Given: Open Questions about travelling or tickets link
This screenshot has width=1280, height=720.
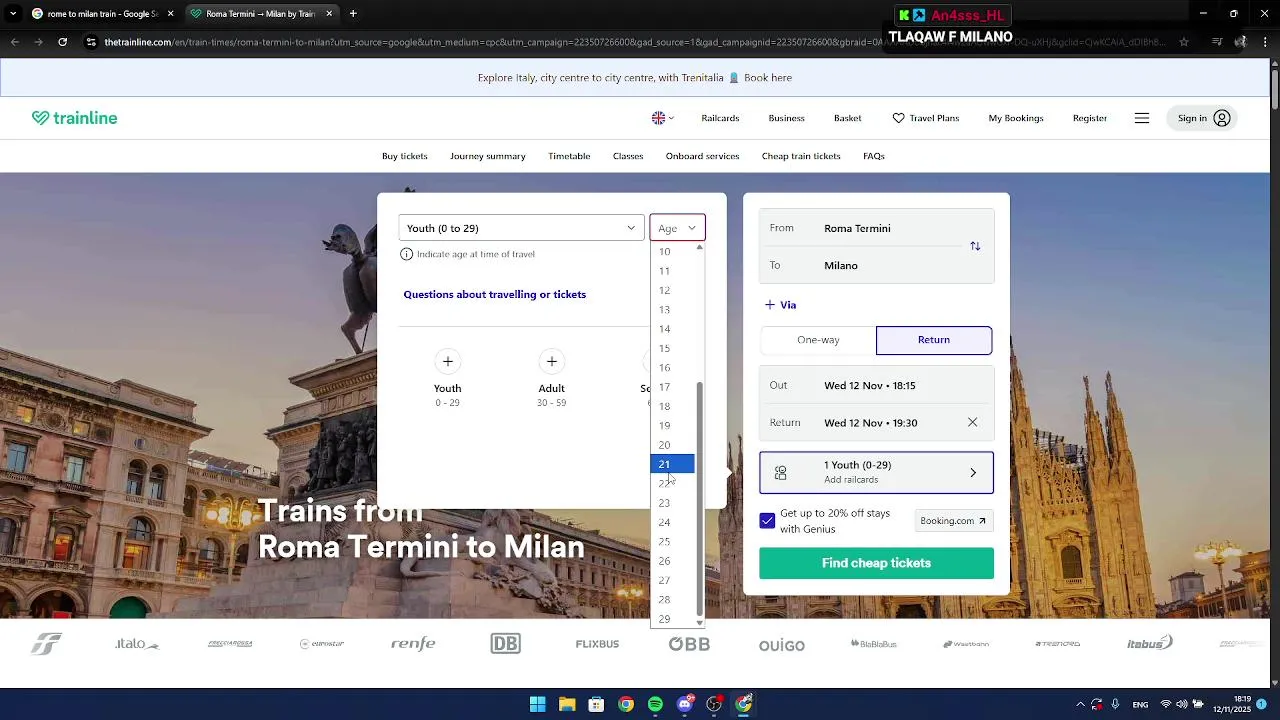Looking at the screenshot, I should (494, 295).
